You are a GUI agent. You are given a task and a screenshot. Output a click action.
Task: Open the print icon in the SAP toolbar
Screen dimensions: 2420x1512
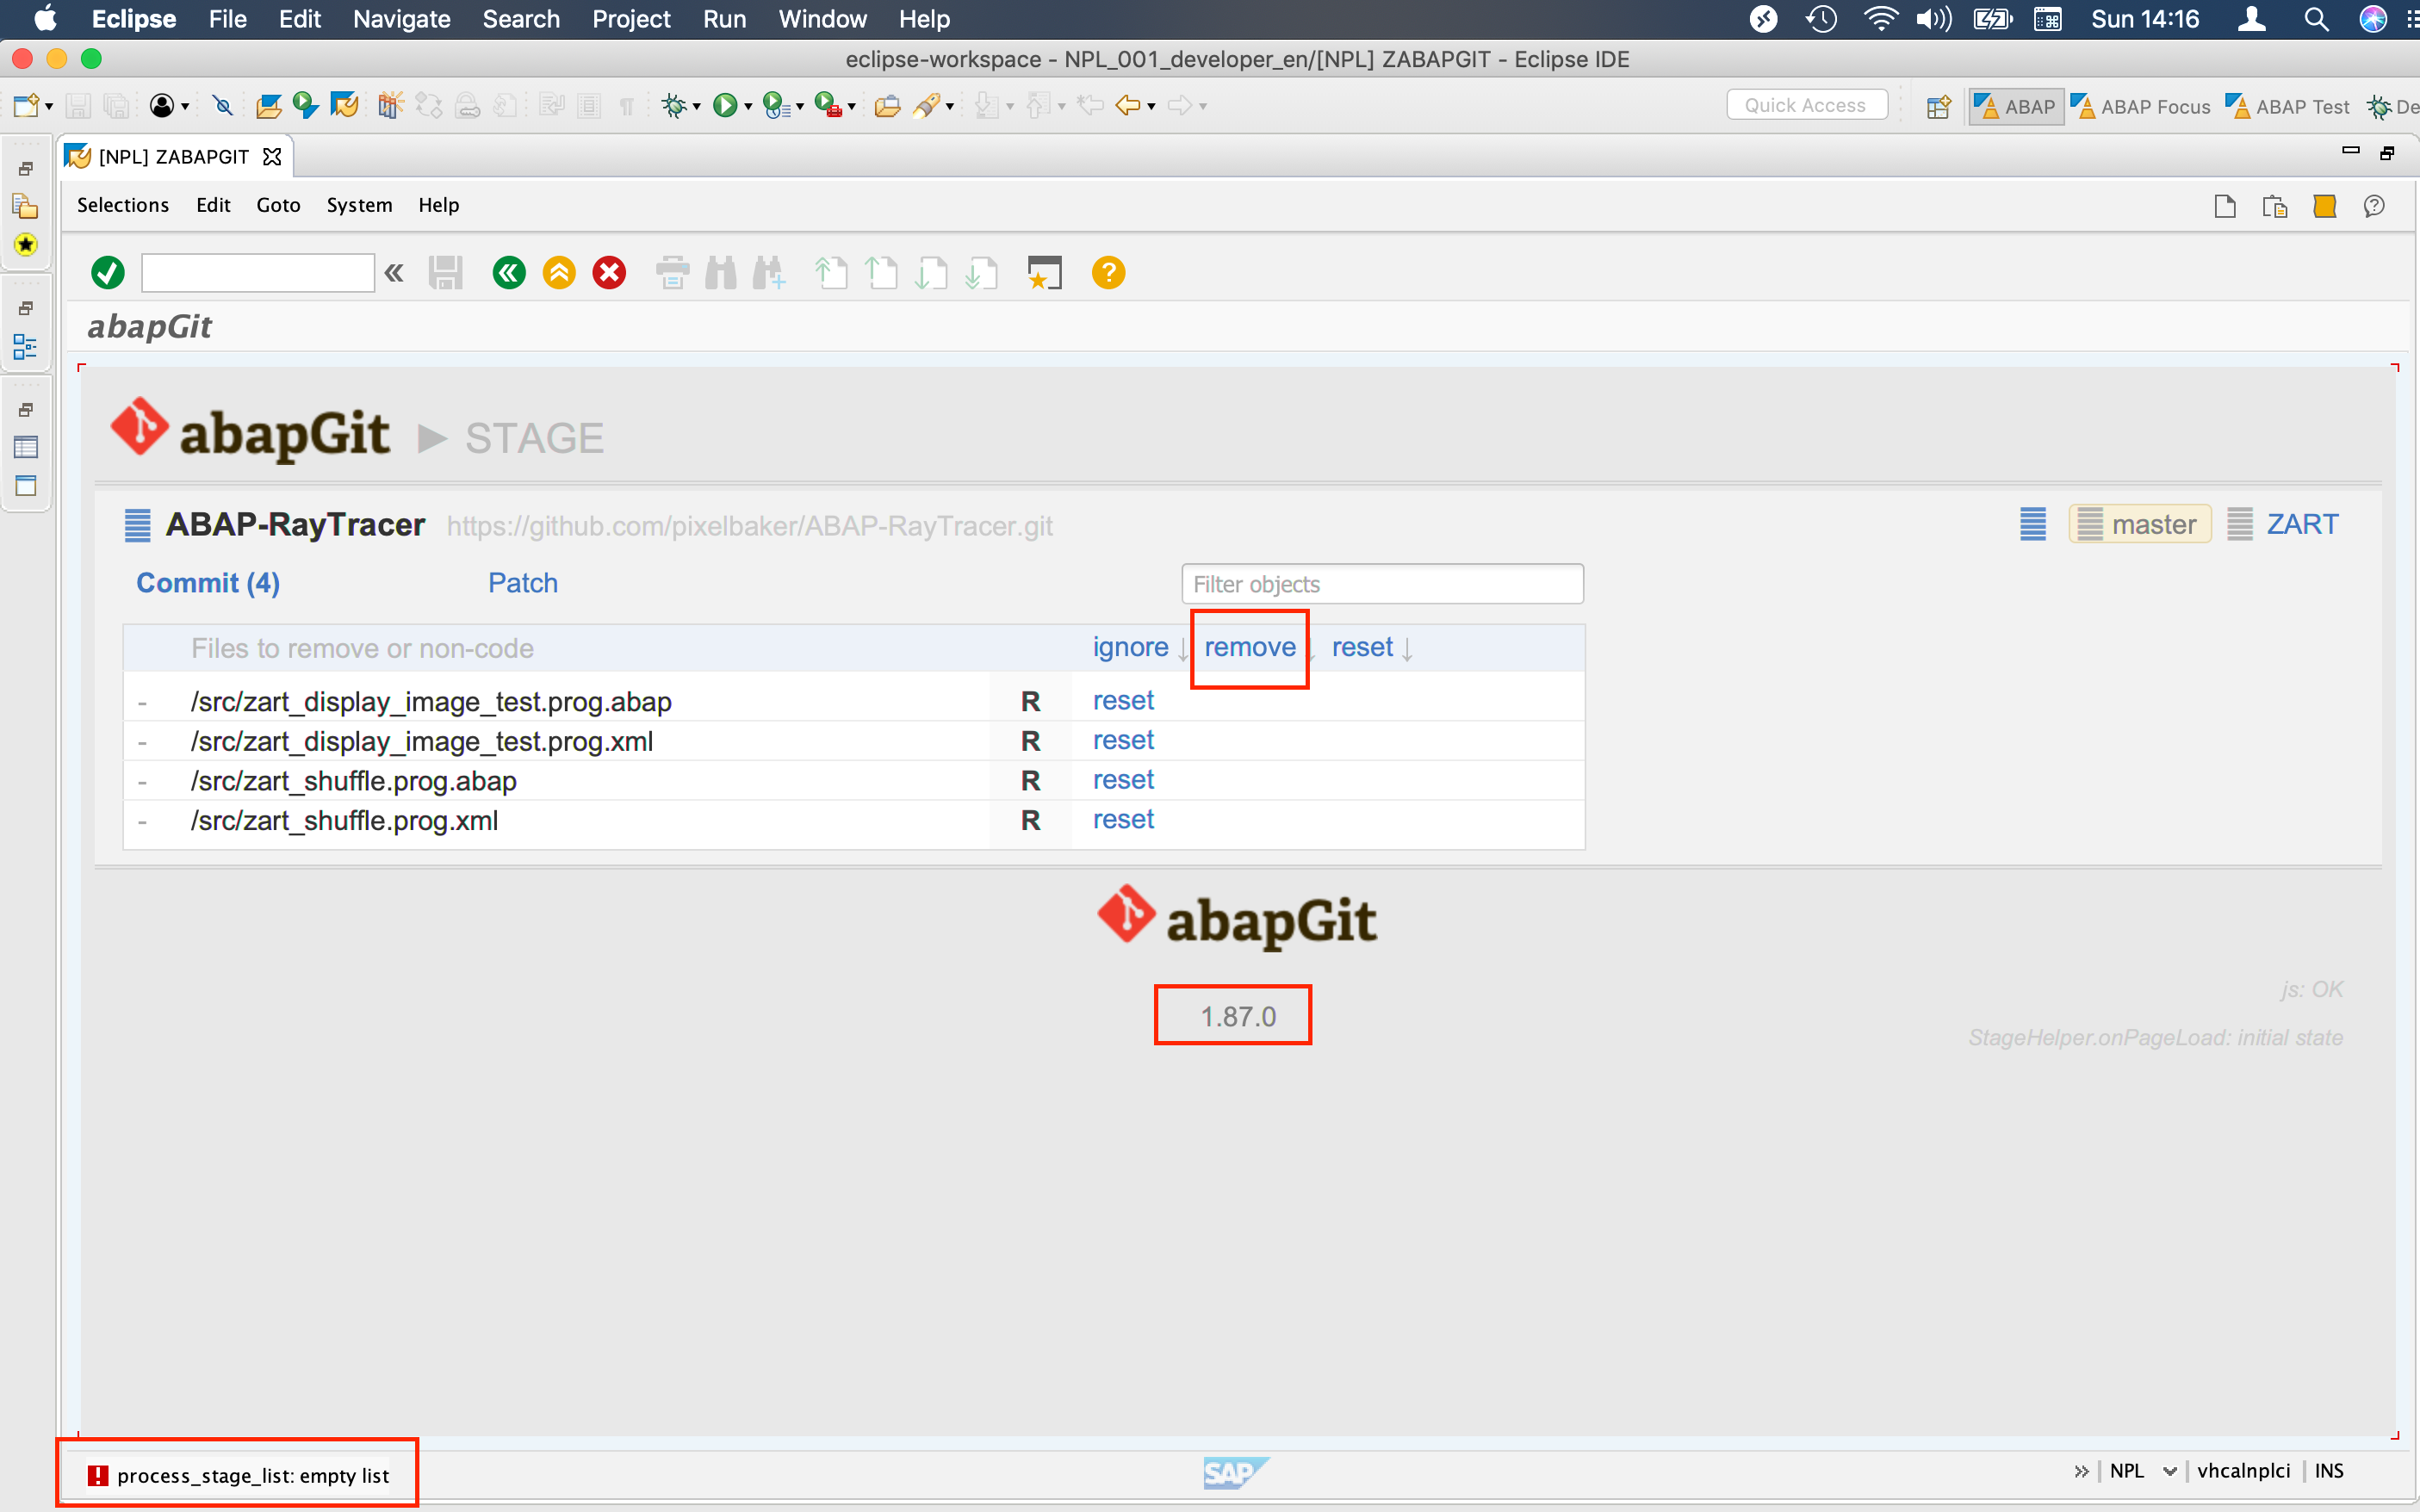[x=672, y=272]
